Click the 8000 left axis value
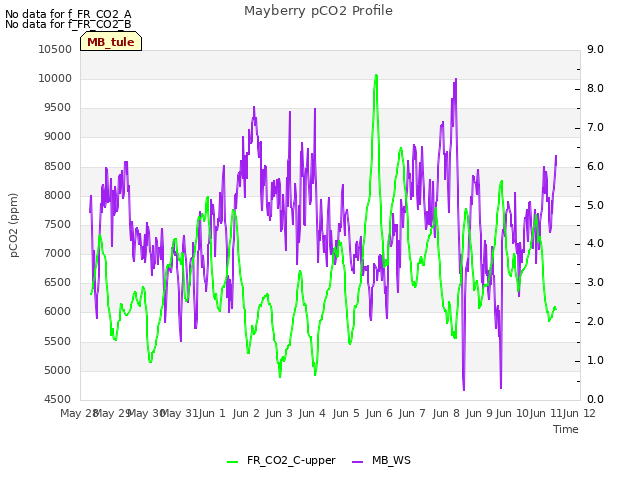The height and width of the screenshot is (480, 640). [58, 196]
